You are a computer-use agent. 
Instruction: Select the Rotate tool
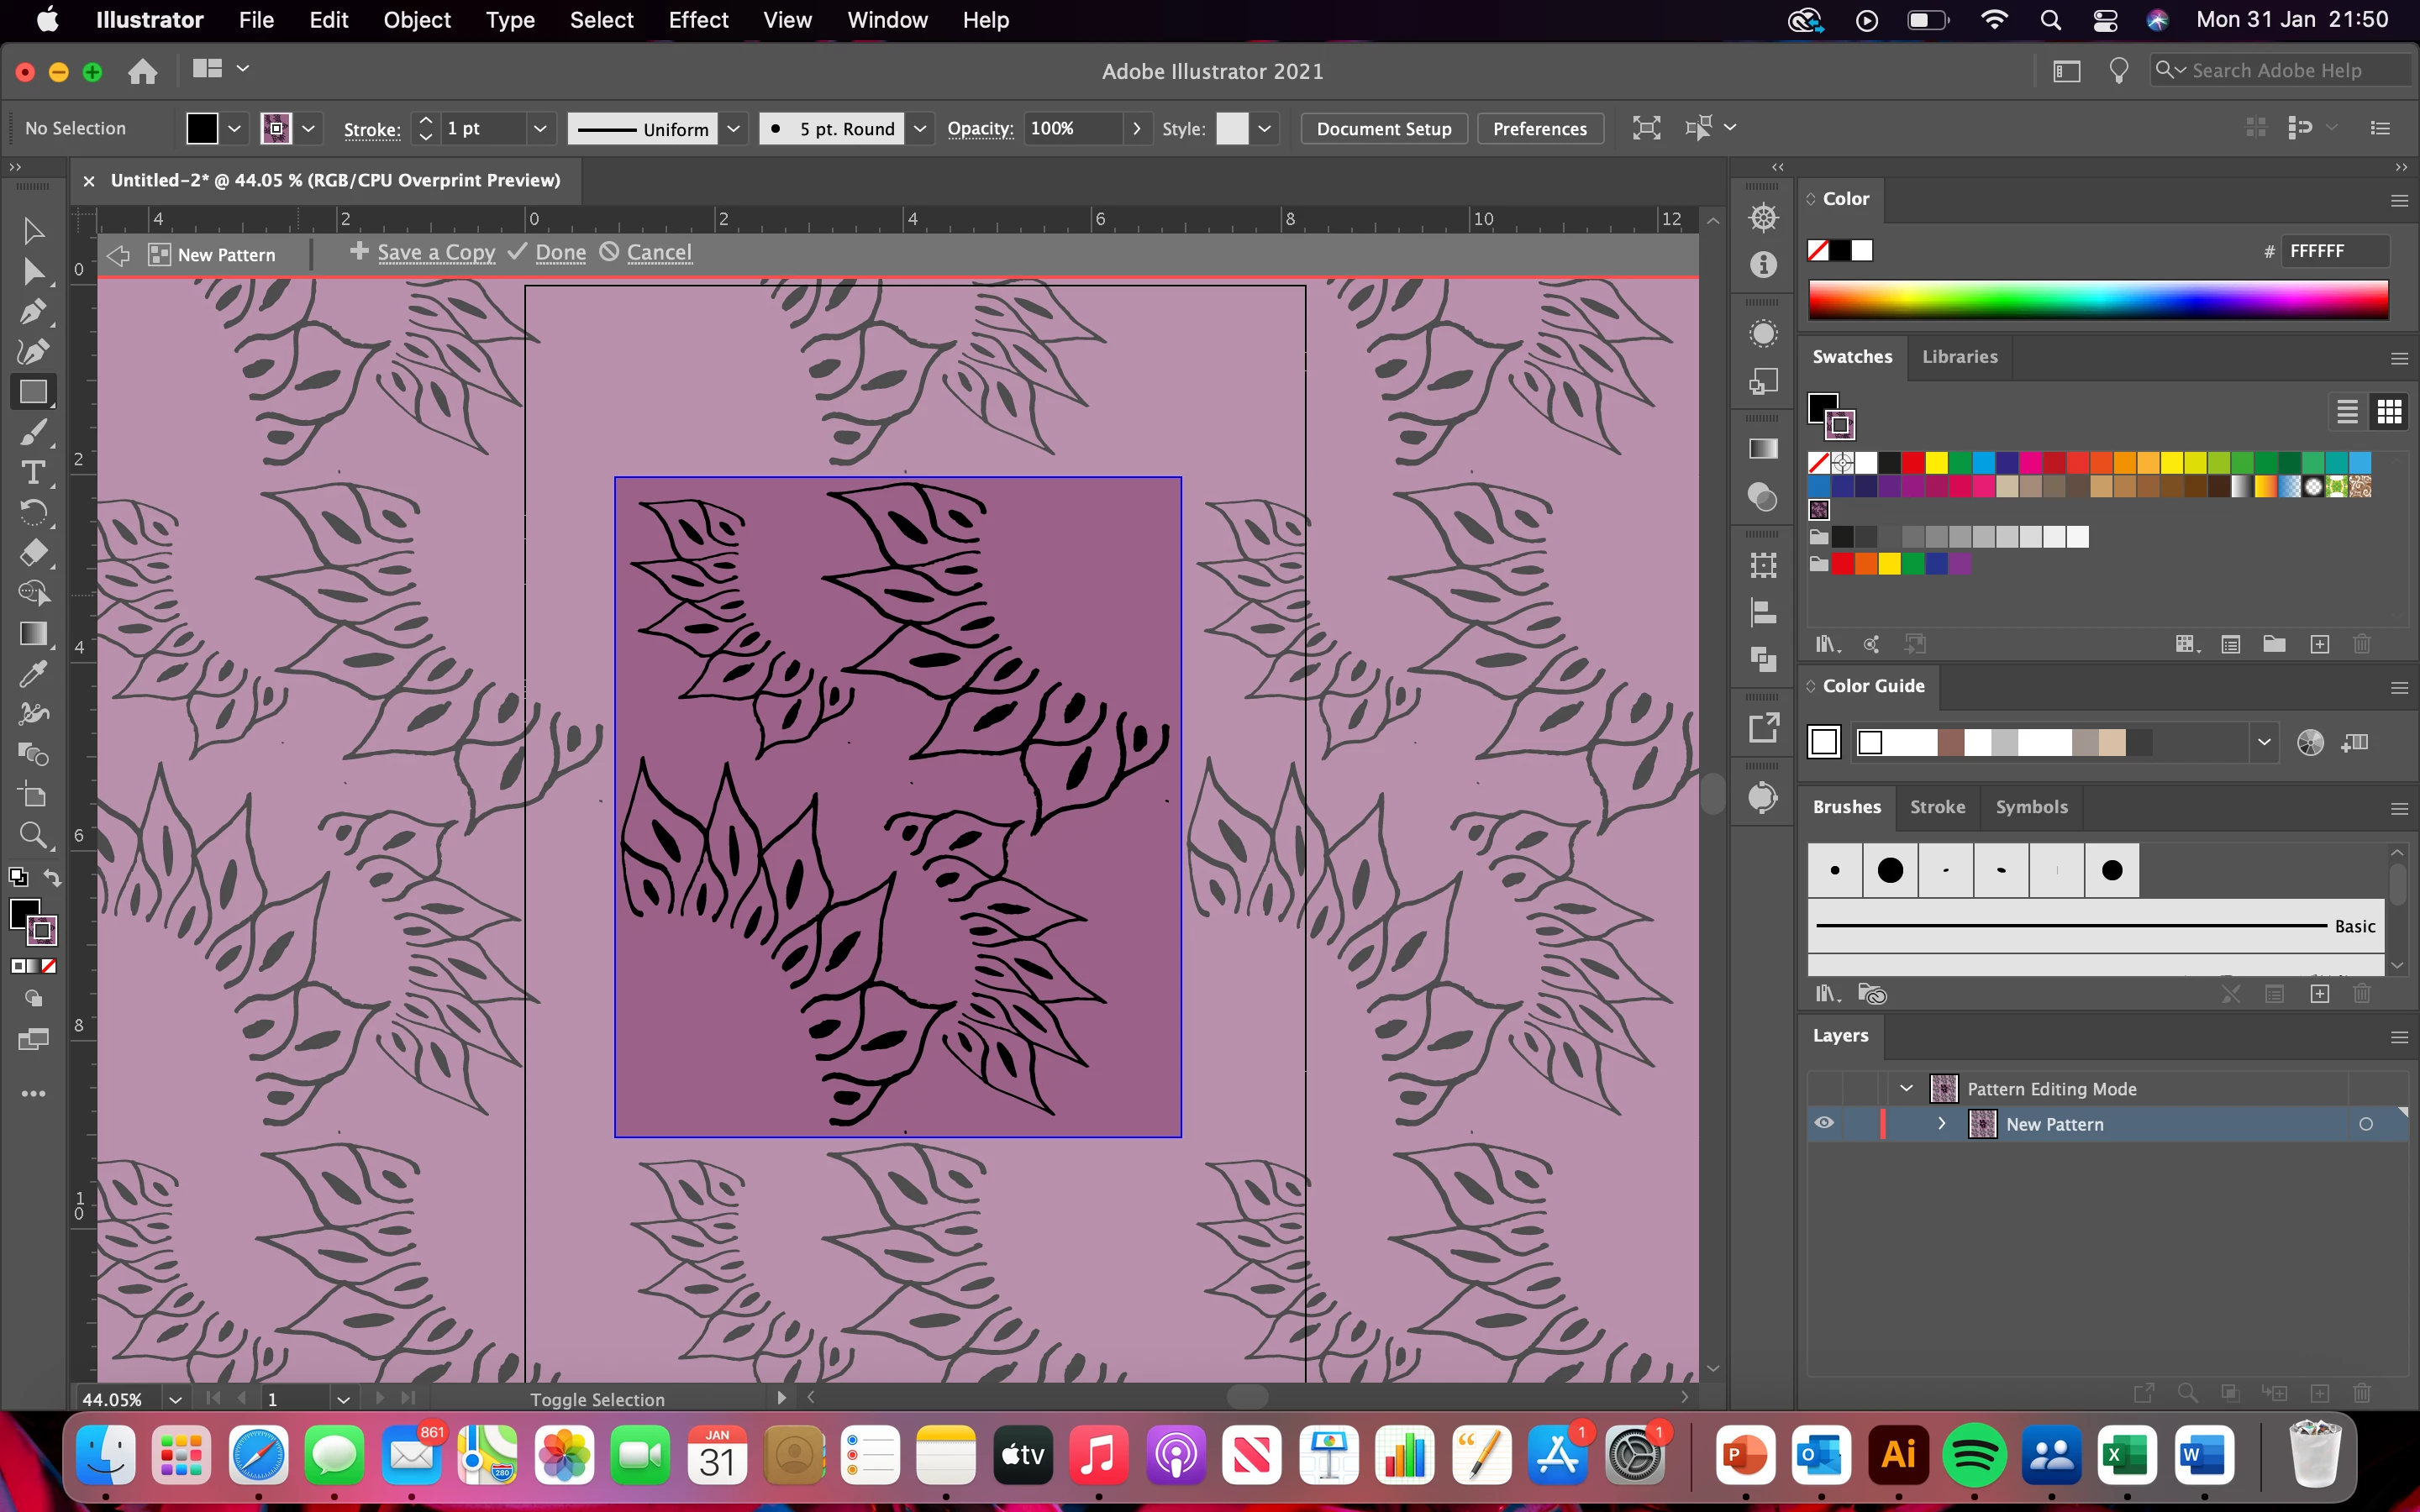(x=32, y=512)
